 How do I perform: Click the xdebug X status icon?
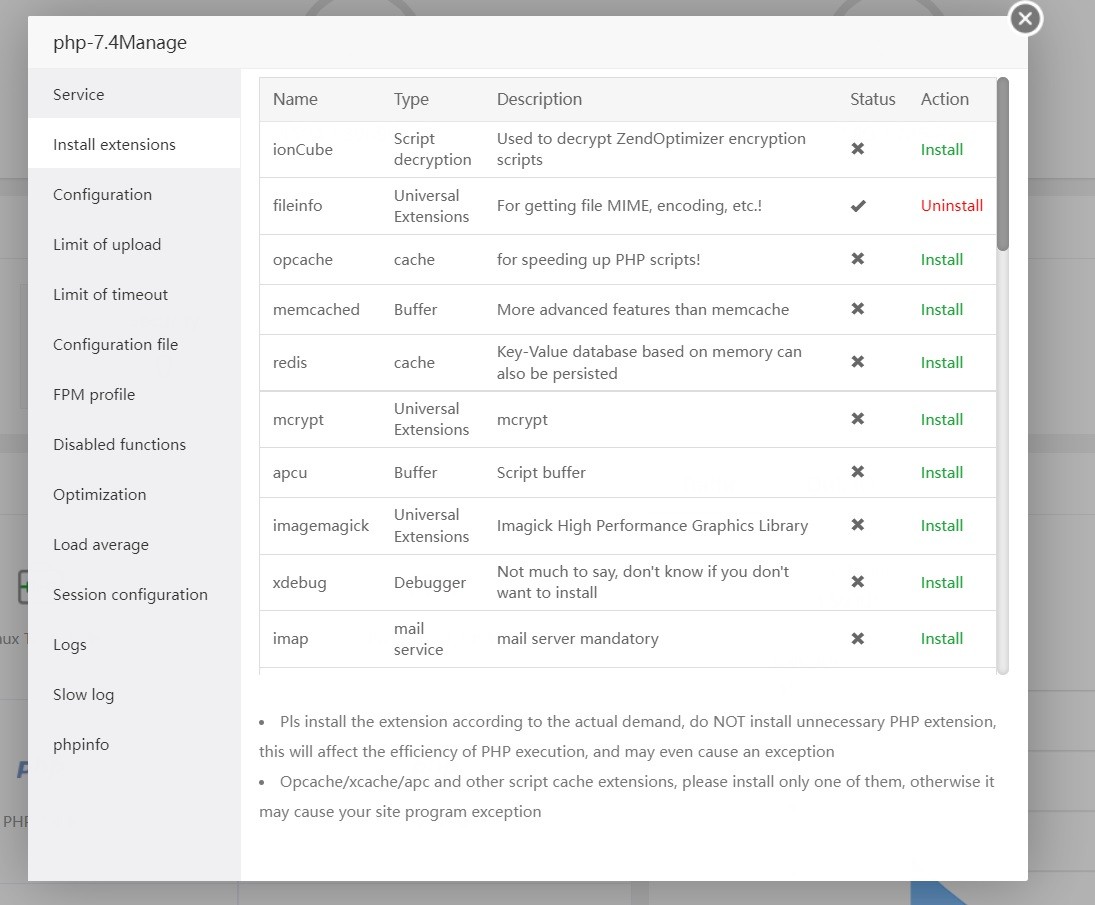click(858, 582)
